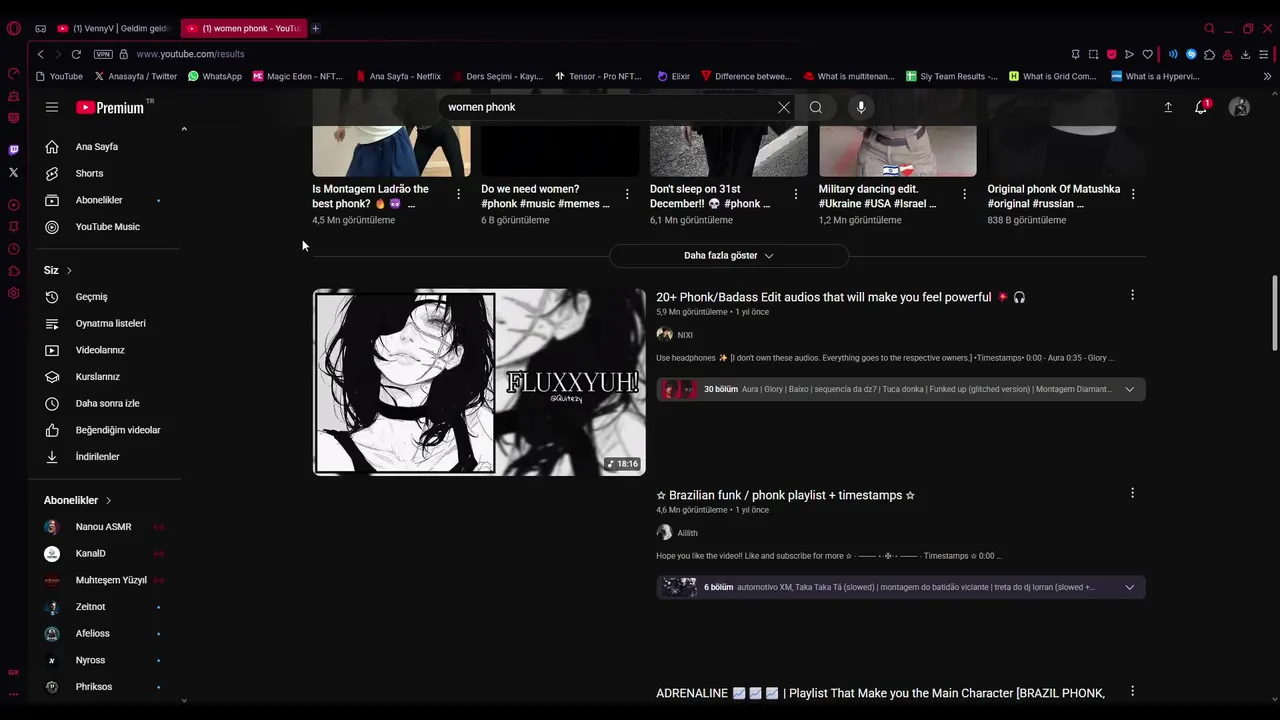Click the snapshot icon in address bar

point(1093,54)
